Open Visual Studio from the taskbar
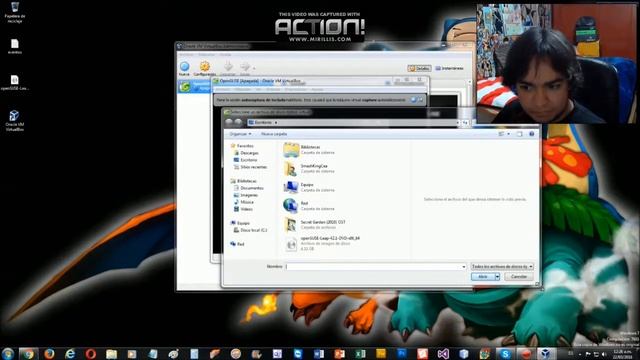Screen dimensions: 640x360 pos(443,353)
